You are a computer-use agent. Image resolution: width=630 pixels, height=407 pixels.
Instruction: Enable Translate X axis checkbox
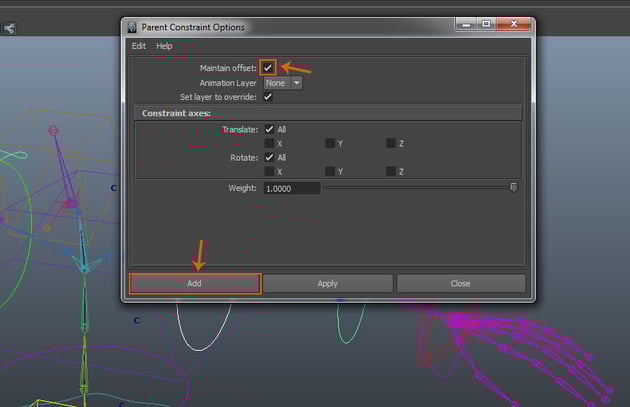(x=269, y=143)
